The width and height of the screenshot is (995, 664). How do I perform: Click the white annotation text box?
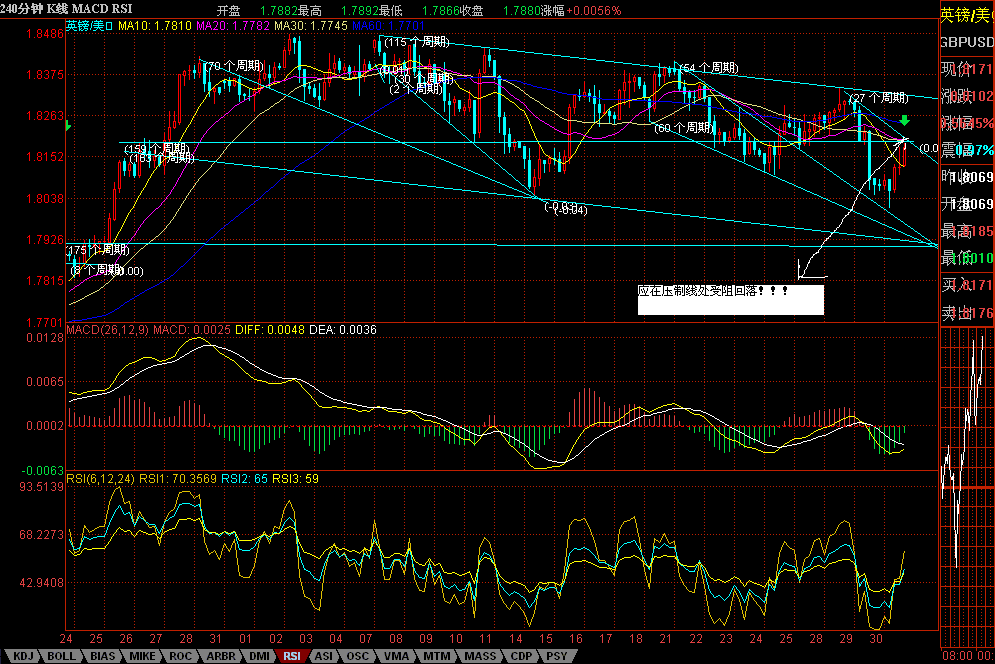[x=730, y=299]
